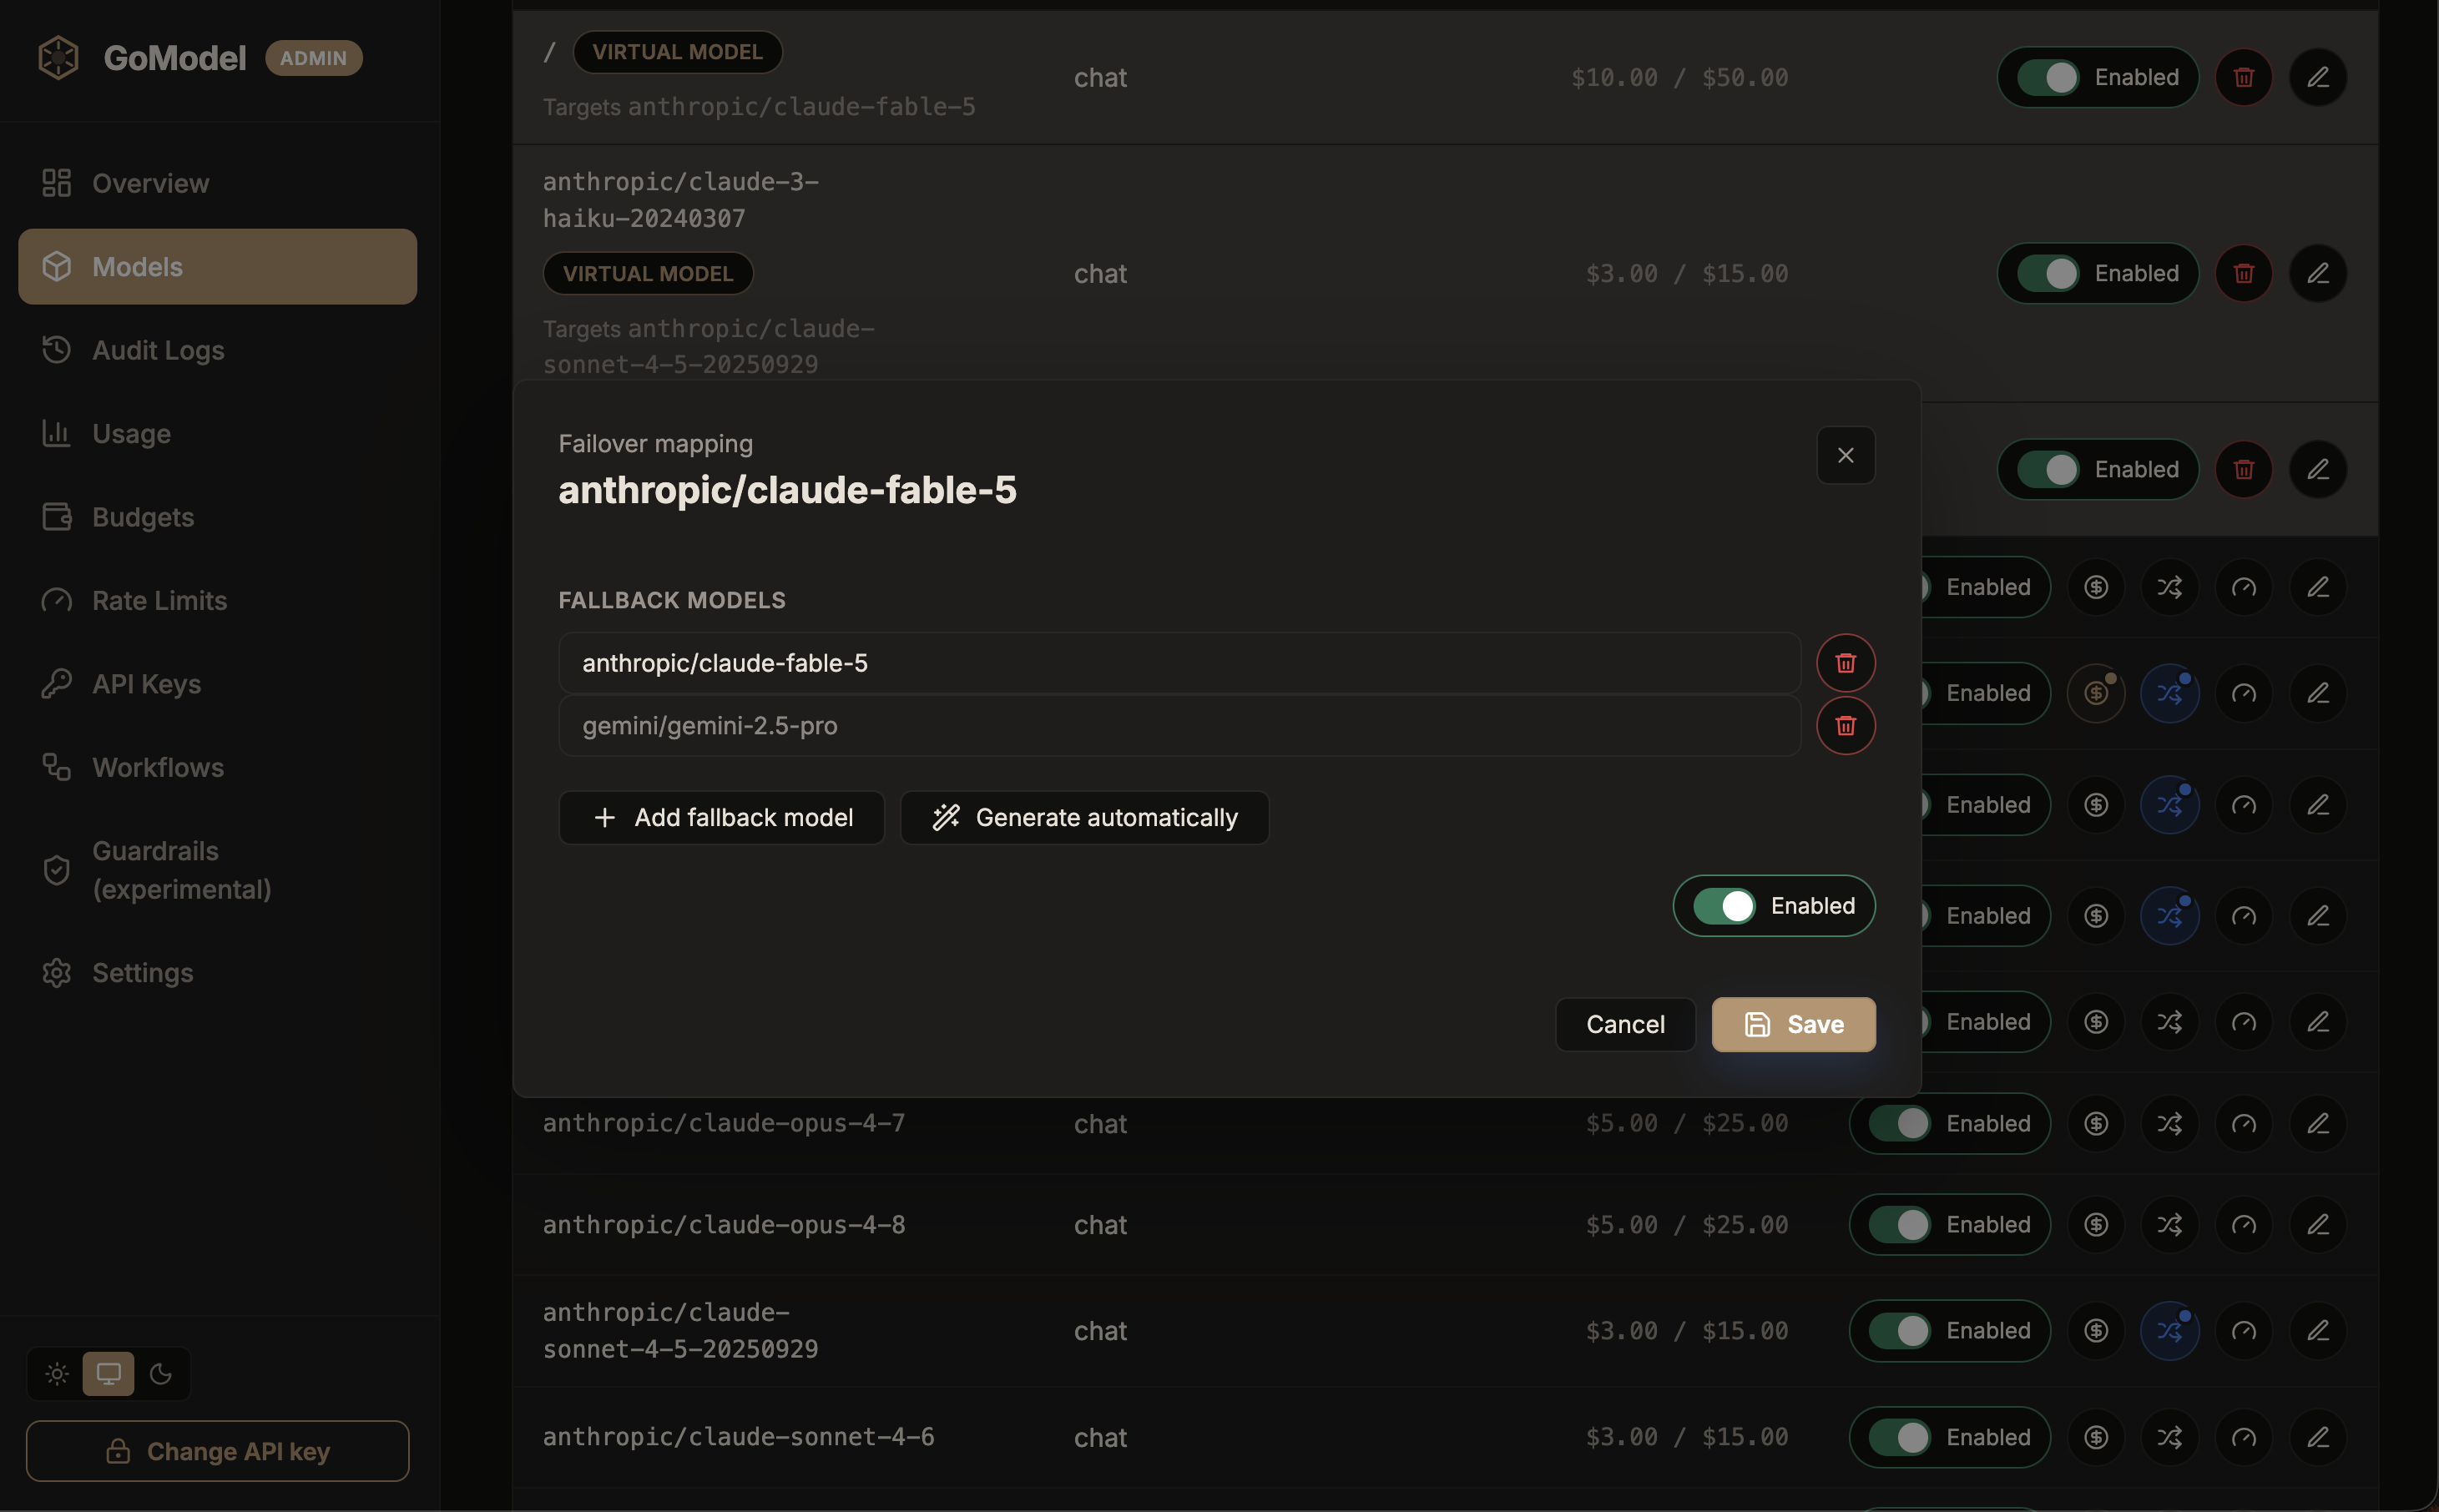This screenshot has height=1512, width=2439.
Task: Toggle Enabled for $10.00 / $50.00 virtual model
Action: [x=2097, y=77]
